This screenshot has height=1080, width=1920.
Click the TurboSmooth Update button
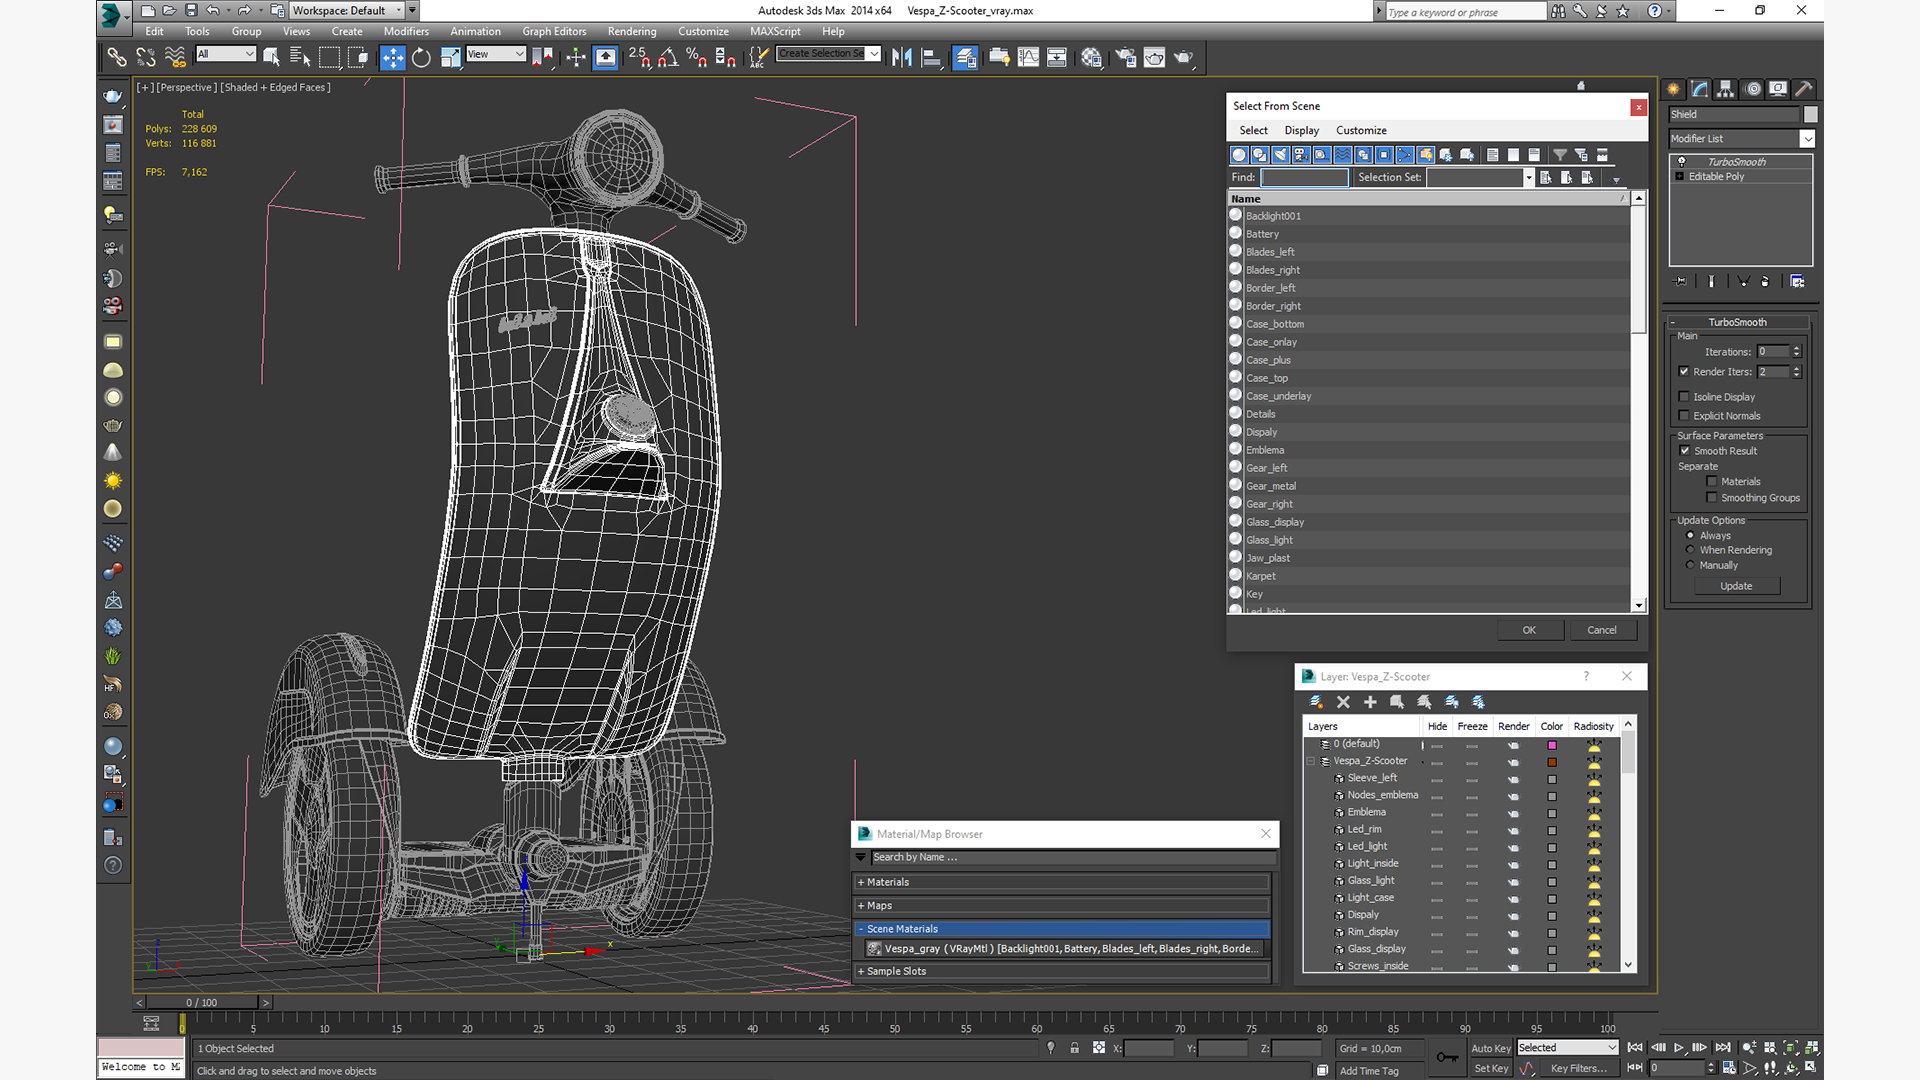click(1736, 586)
